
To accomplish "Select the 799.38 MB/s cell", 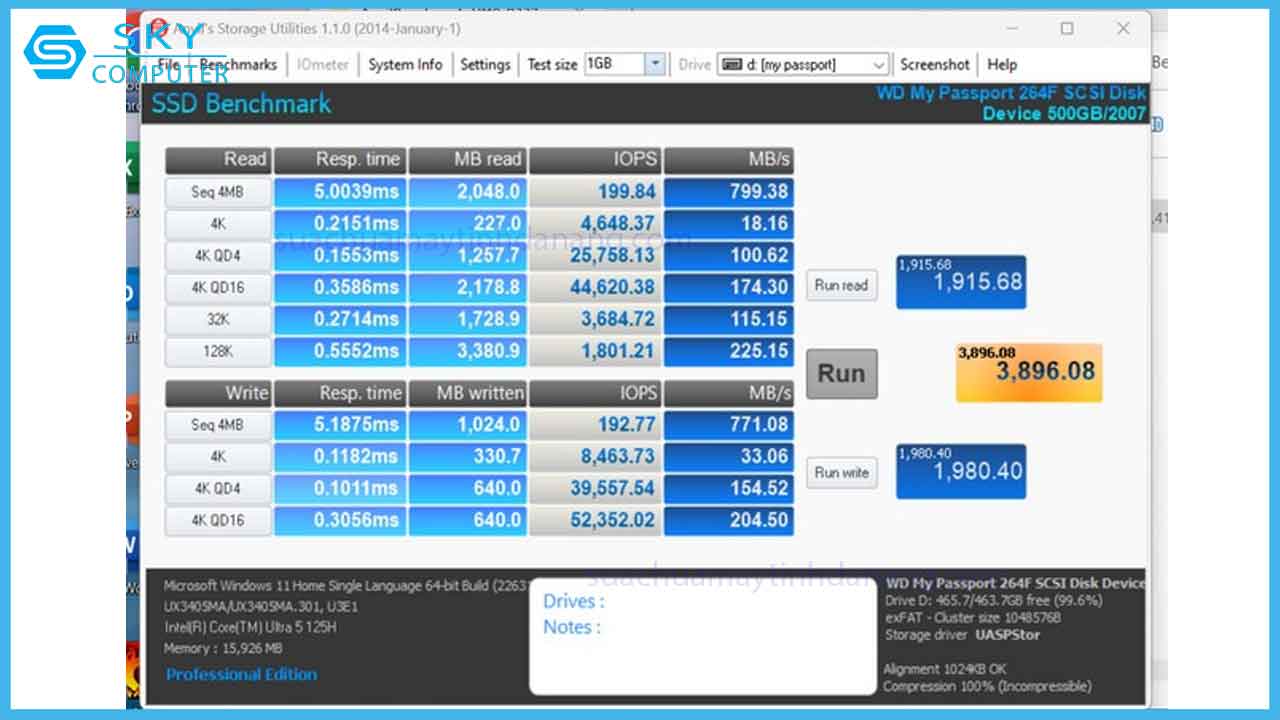I will coord(728,191).
